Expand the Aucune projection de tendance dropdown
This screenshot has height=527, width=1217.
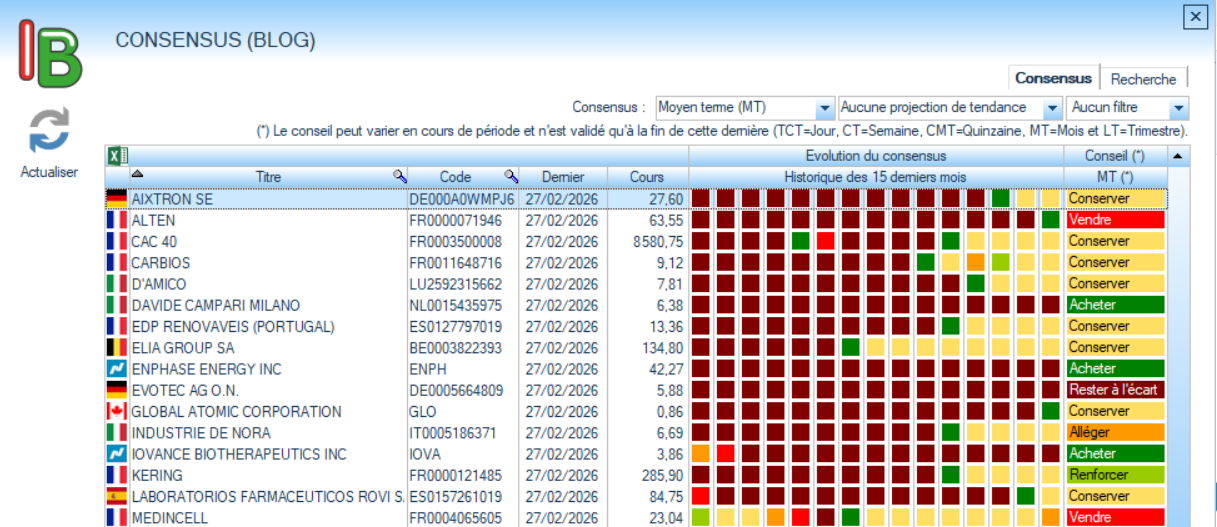1051,108
